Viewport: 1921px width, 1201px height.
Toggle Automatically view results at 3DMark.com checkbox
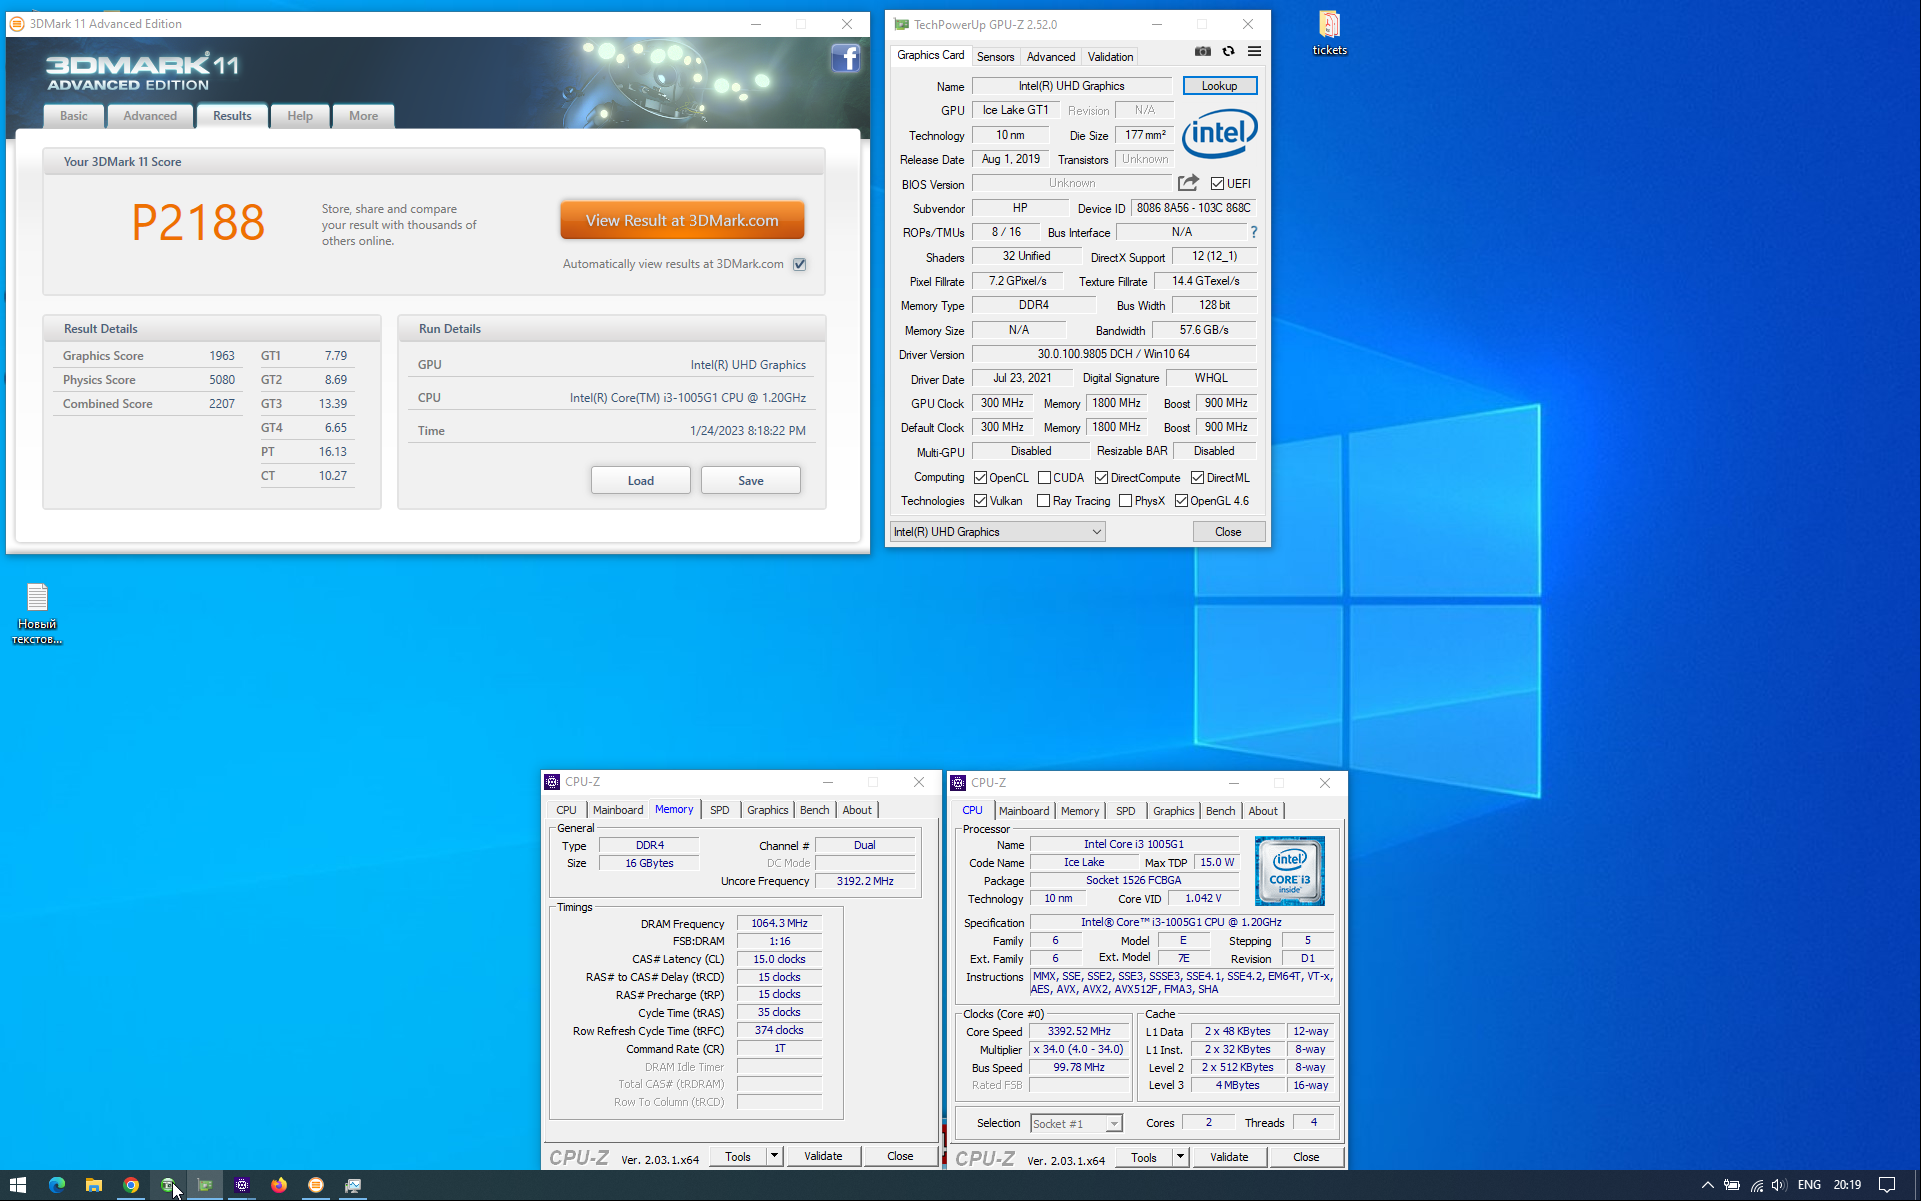tap(800, 264)
